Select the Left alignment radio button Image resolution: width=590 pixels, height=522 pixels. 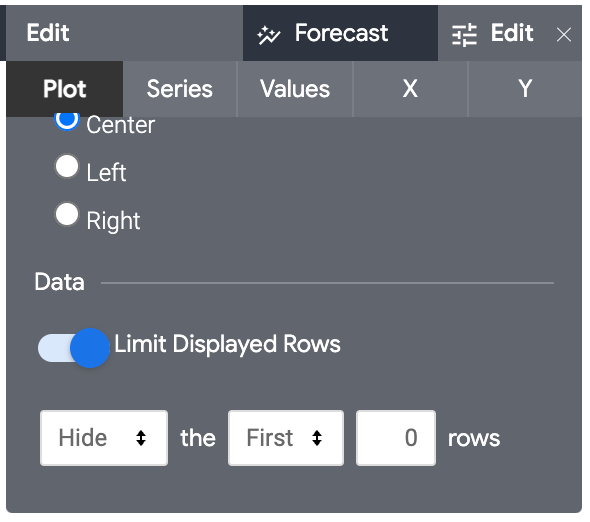pos(67,166)
